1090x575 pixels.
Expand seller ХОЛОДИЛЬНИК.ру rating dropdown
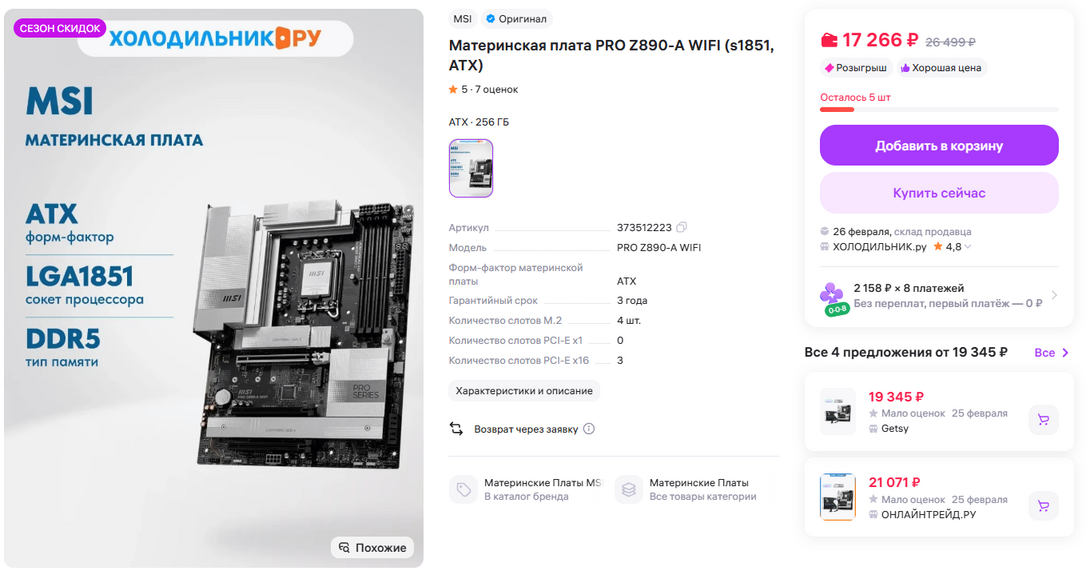(x=968, y=247)
